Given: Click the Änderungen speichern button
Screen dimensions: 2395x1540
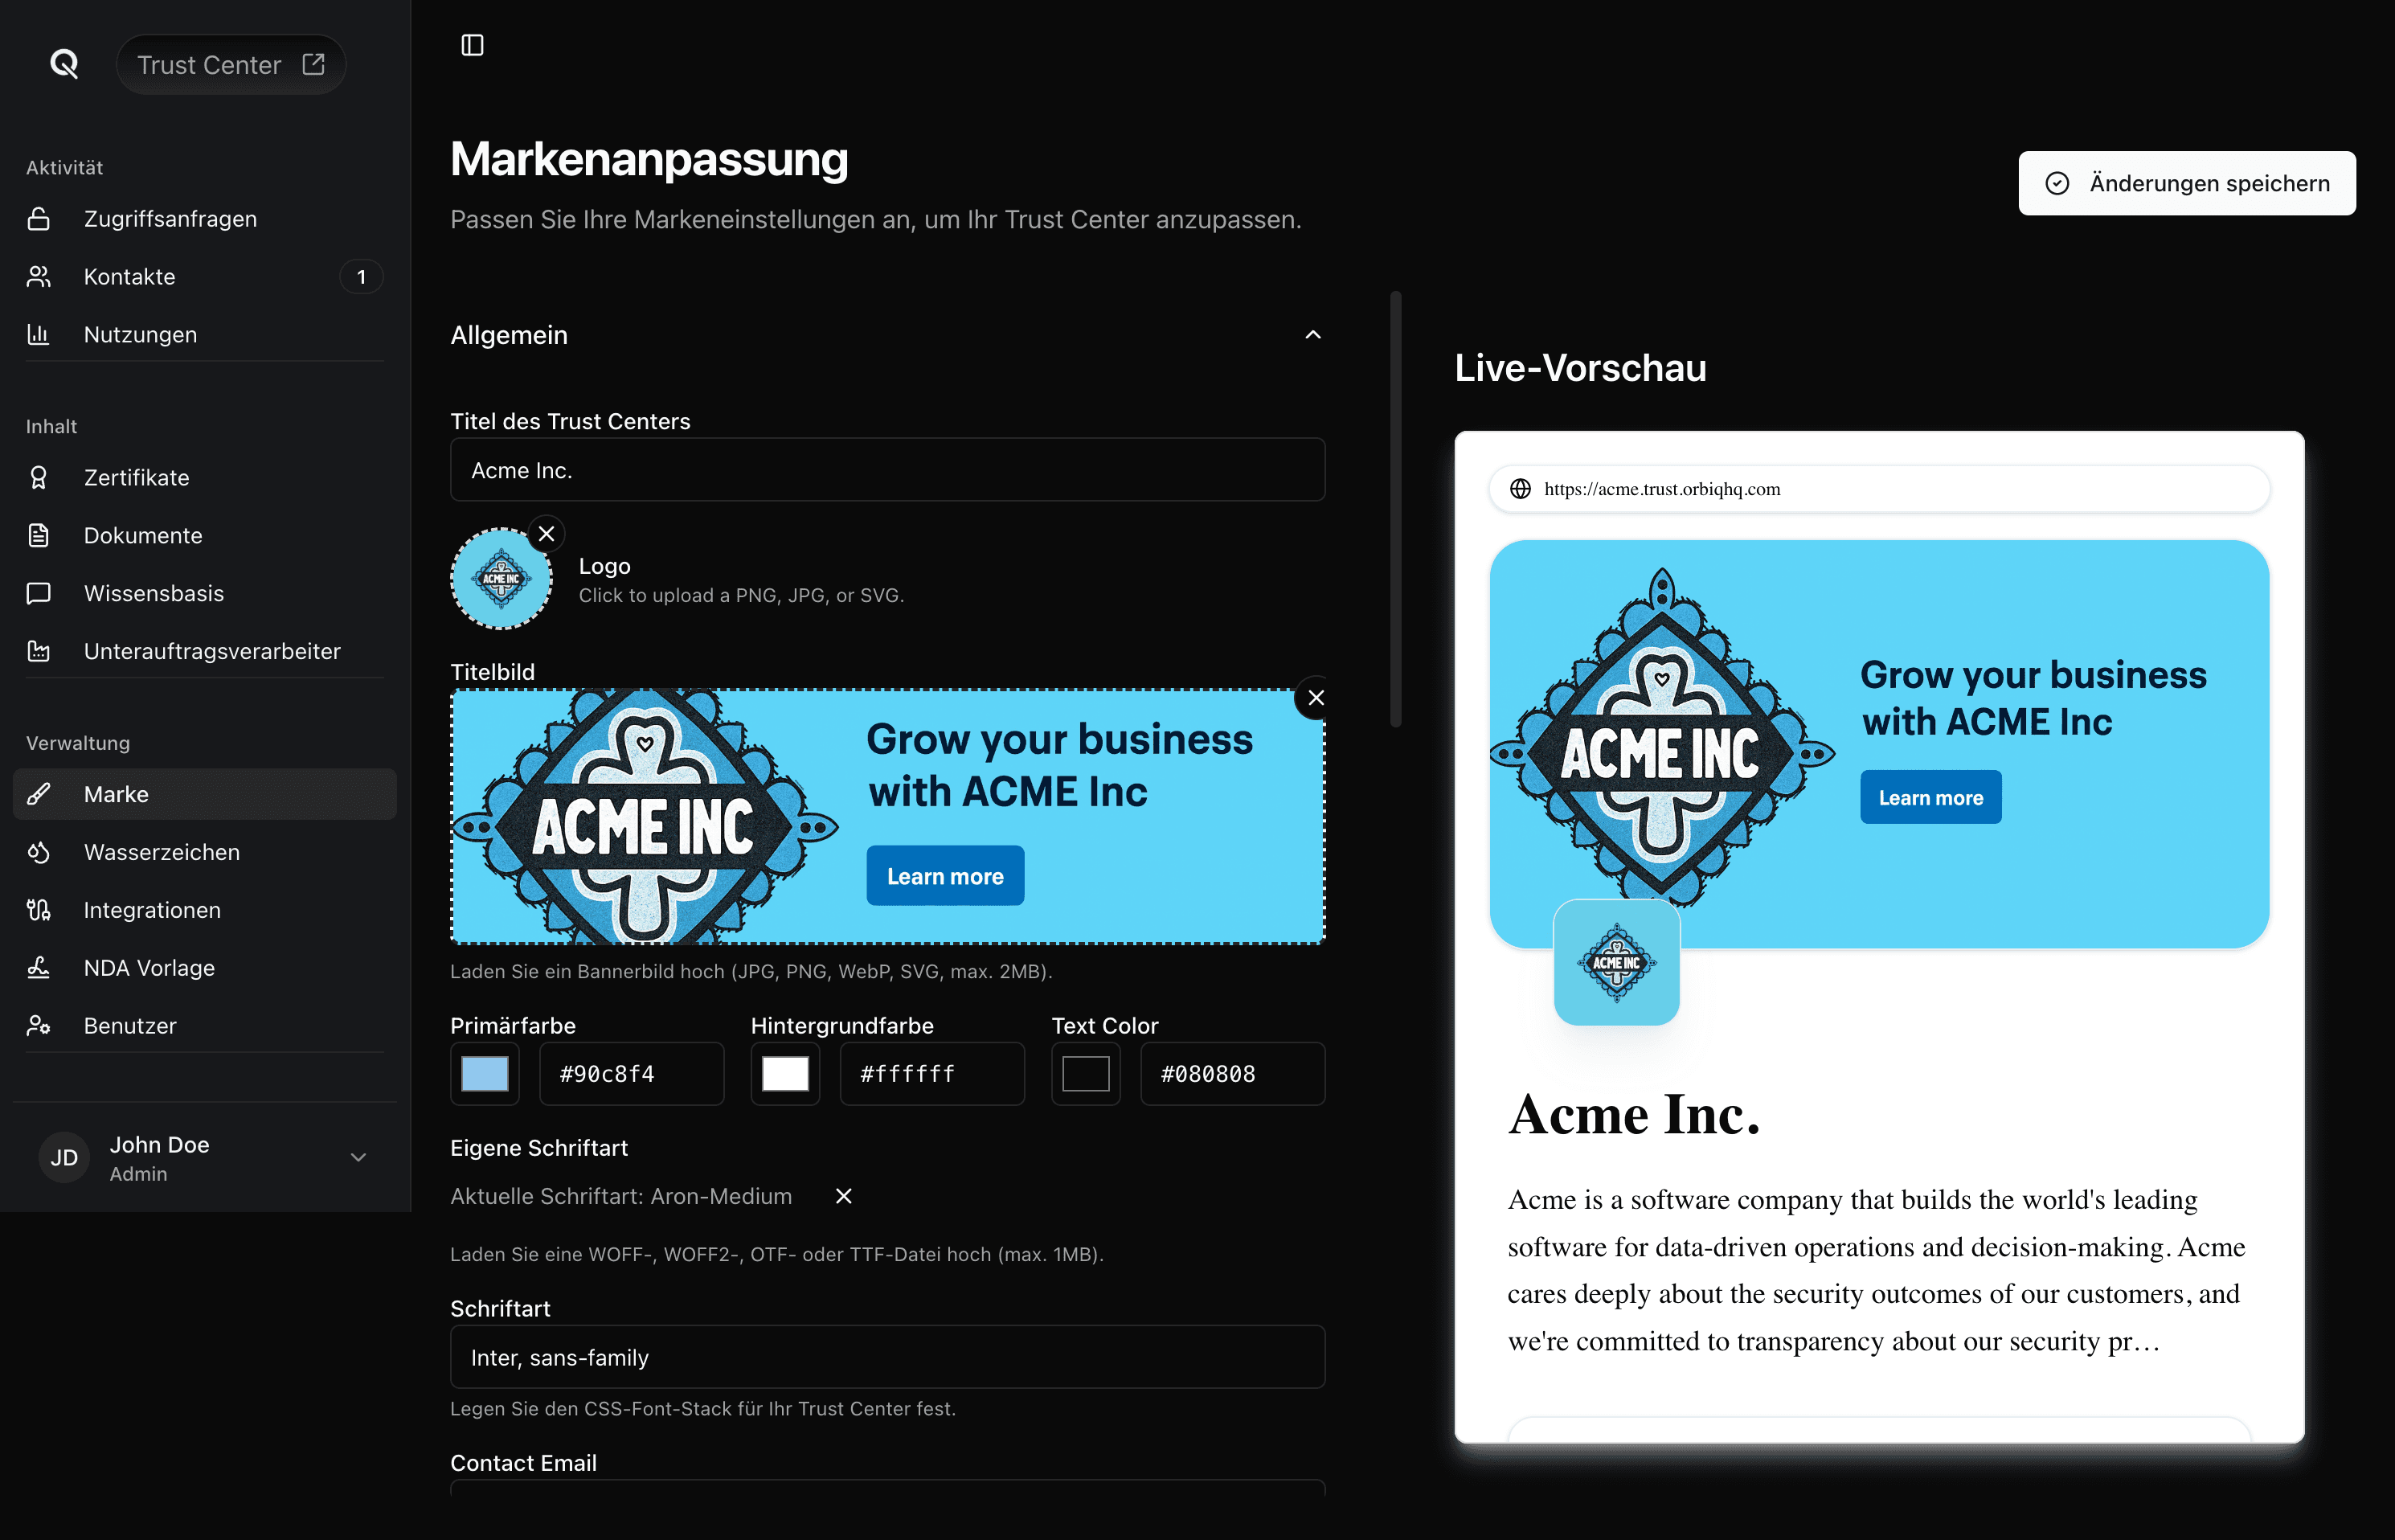Looking at the screenshot, I should 2187,183.
